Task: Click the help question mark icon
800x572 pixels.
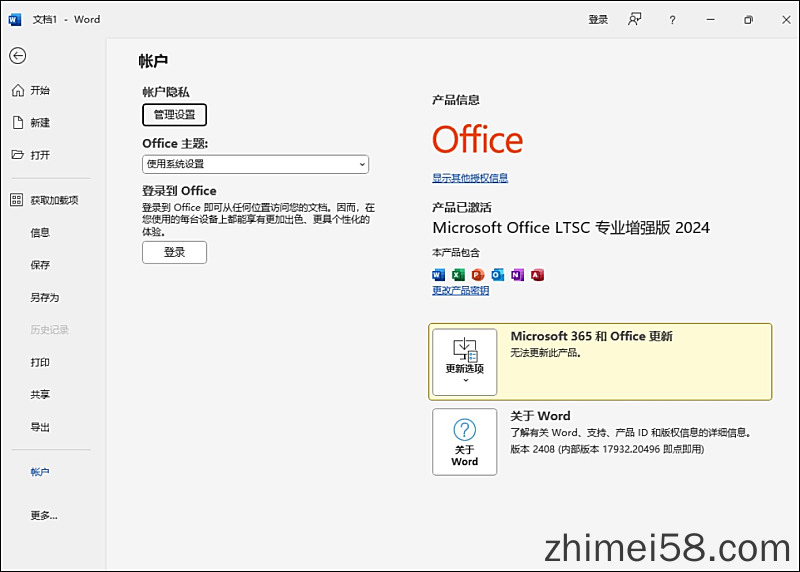Action: pyautogui.click(x=672, y=19)
